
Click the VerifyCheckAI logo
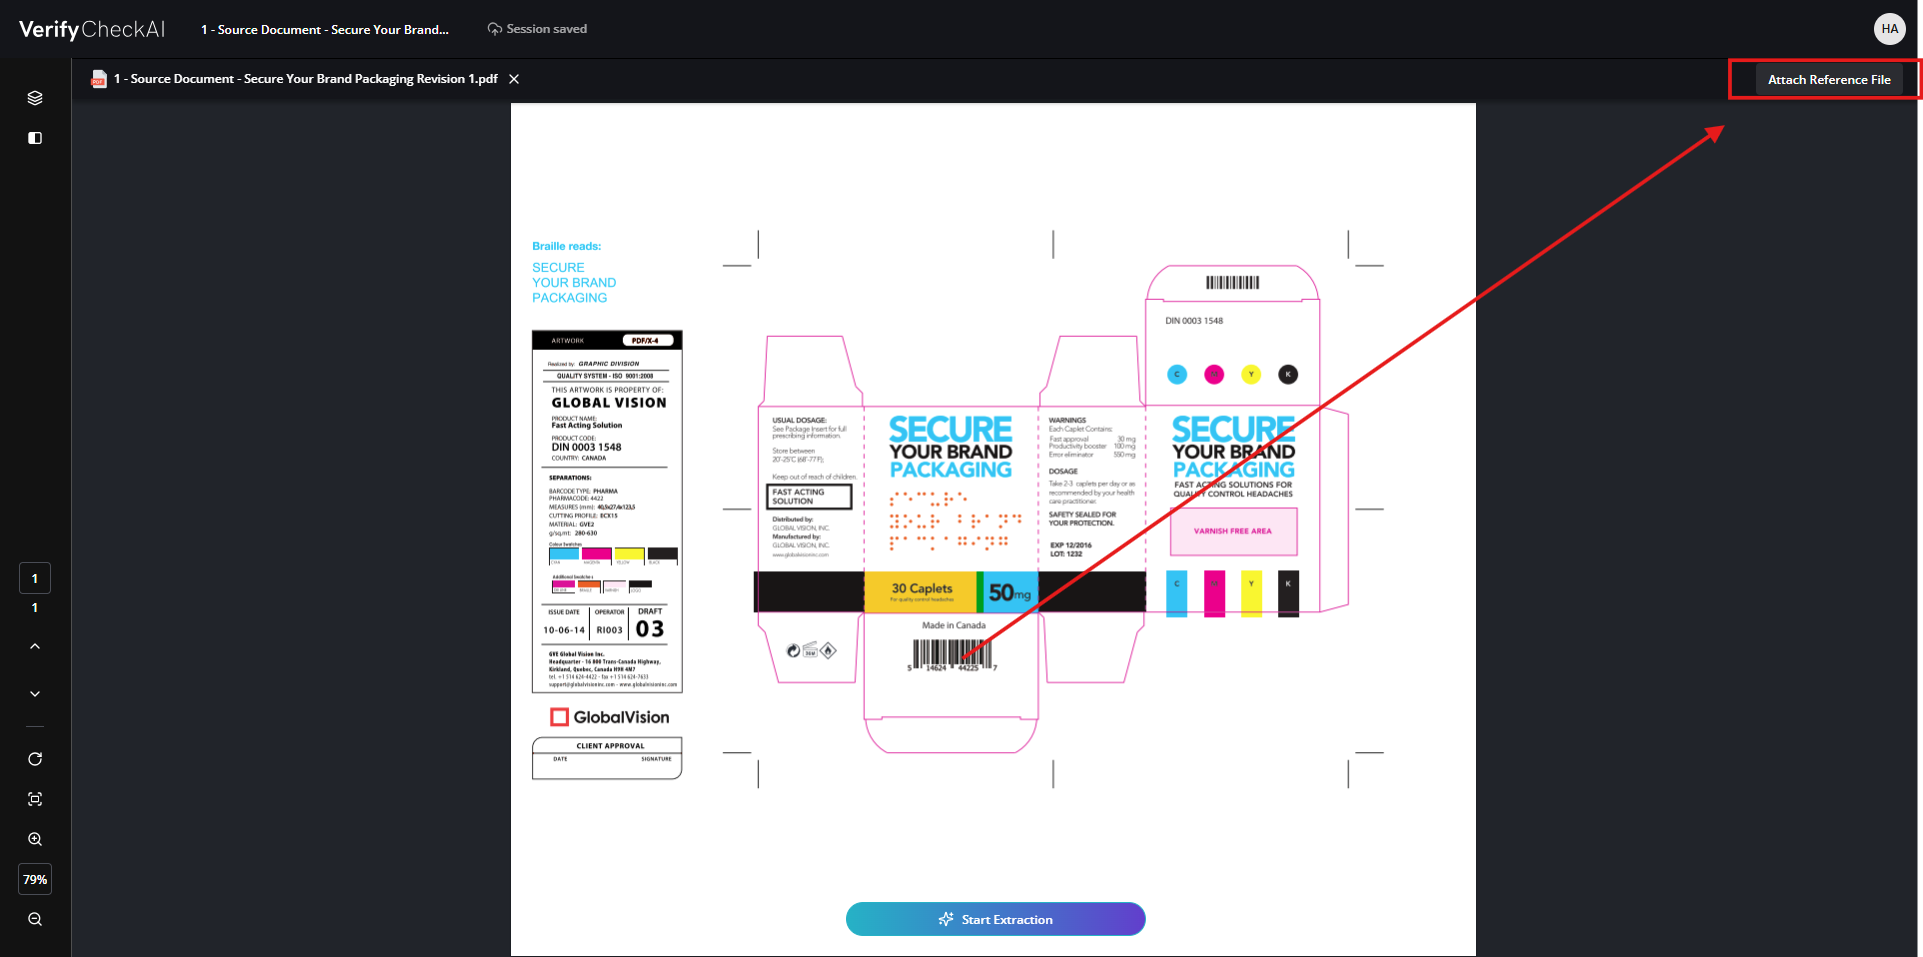pyautogui.click(x=92, y=29)
